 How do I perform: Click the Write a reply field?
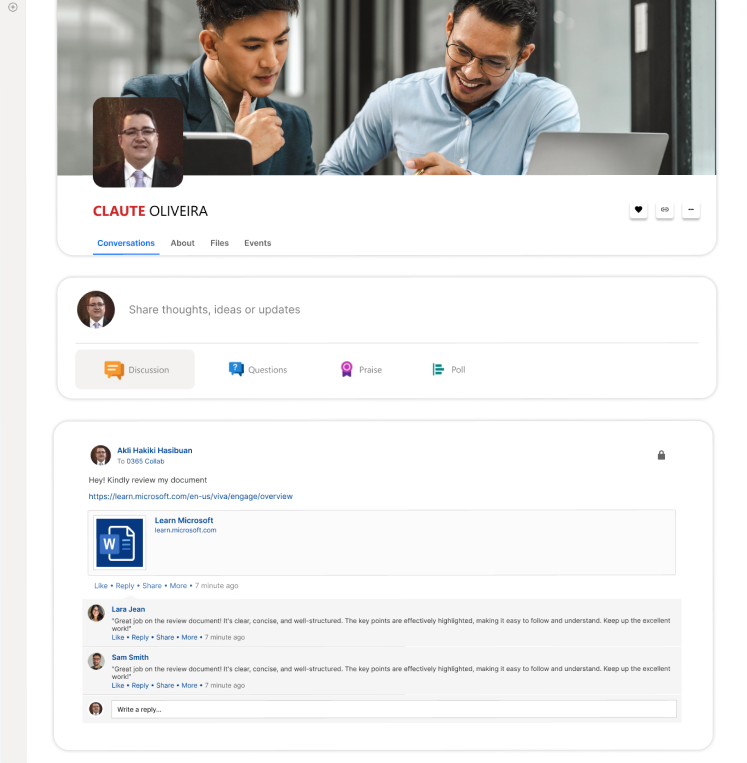click(393, 709)
